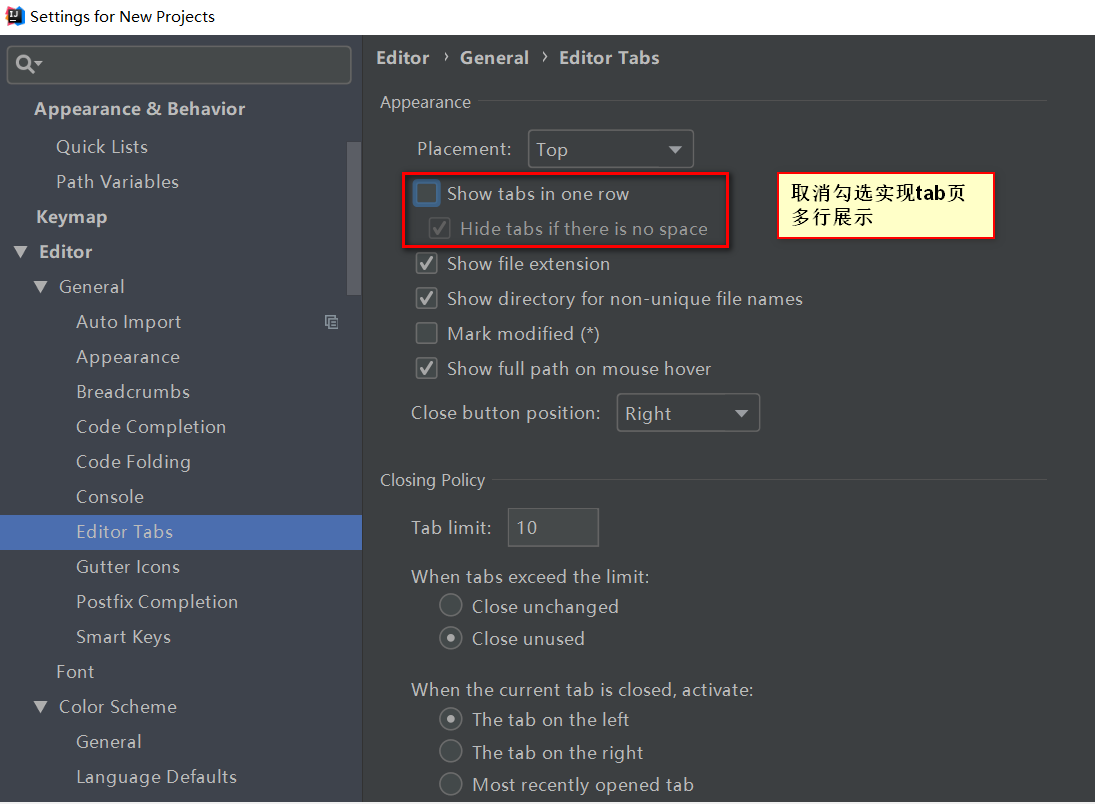Choose The tab on the right option

click(451, 752)
